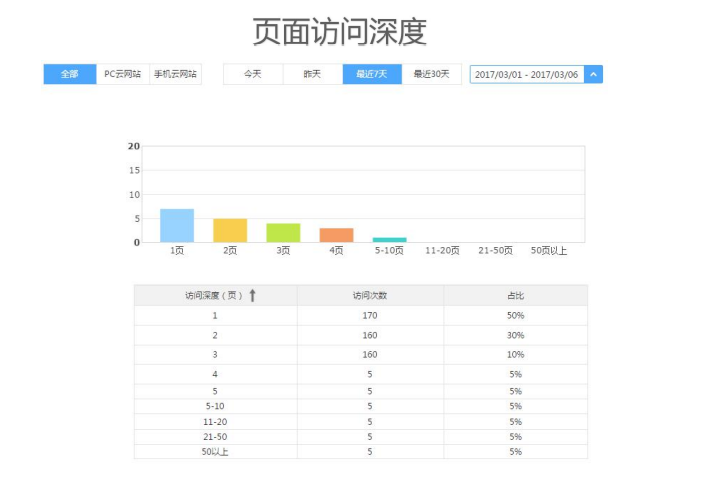The image size is (714, 479).
Task: Open the date range dropdown arrow
Action: (593, 74)
